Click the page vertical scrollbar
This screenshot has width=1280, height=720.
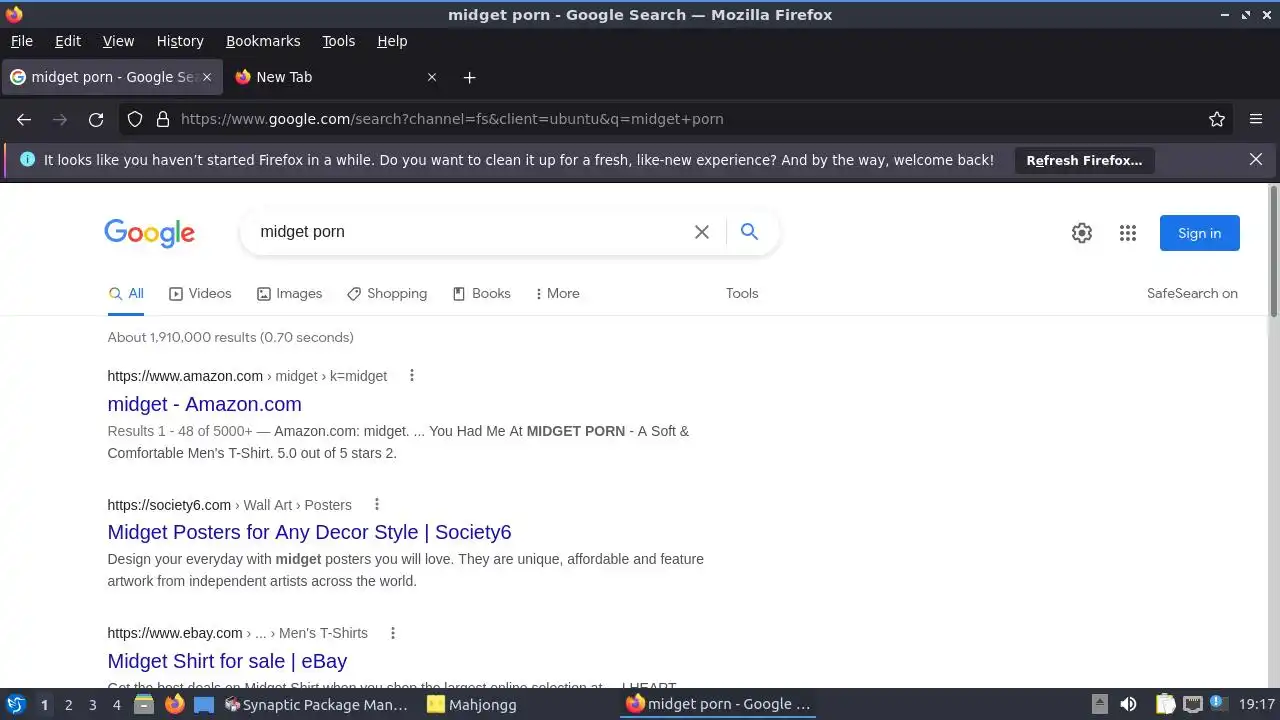[1273, 250]
